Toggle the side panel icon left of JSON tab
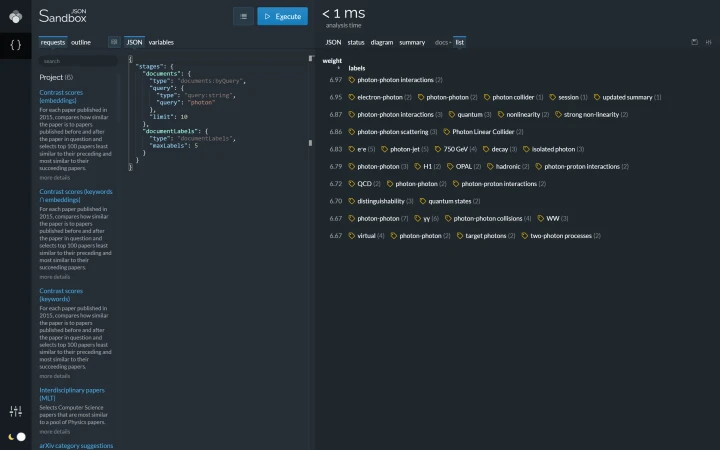The width and height of the screenshot is (720, 450). pos(114,42)
